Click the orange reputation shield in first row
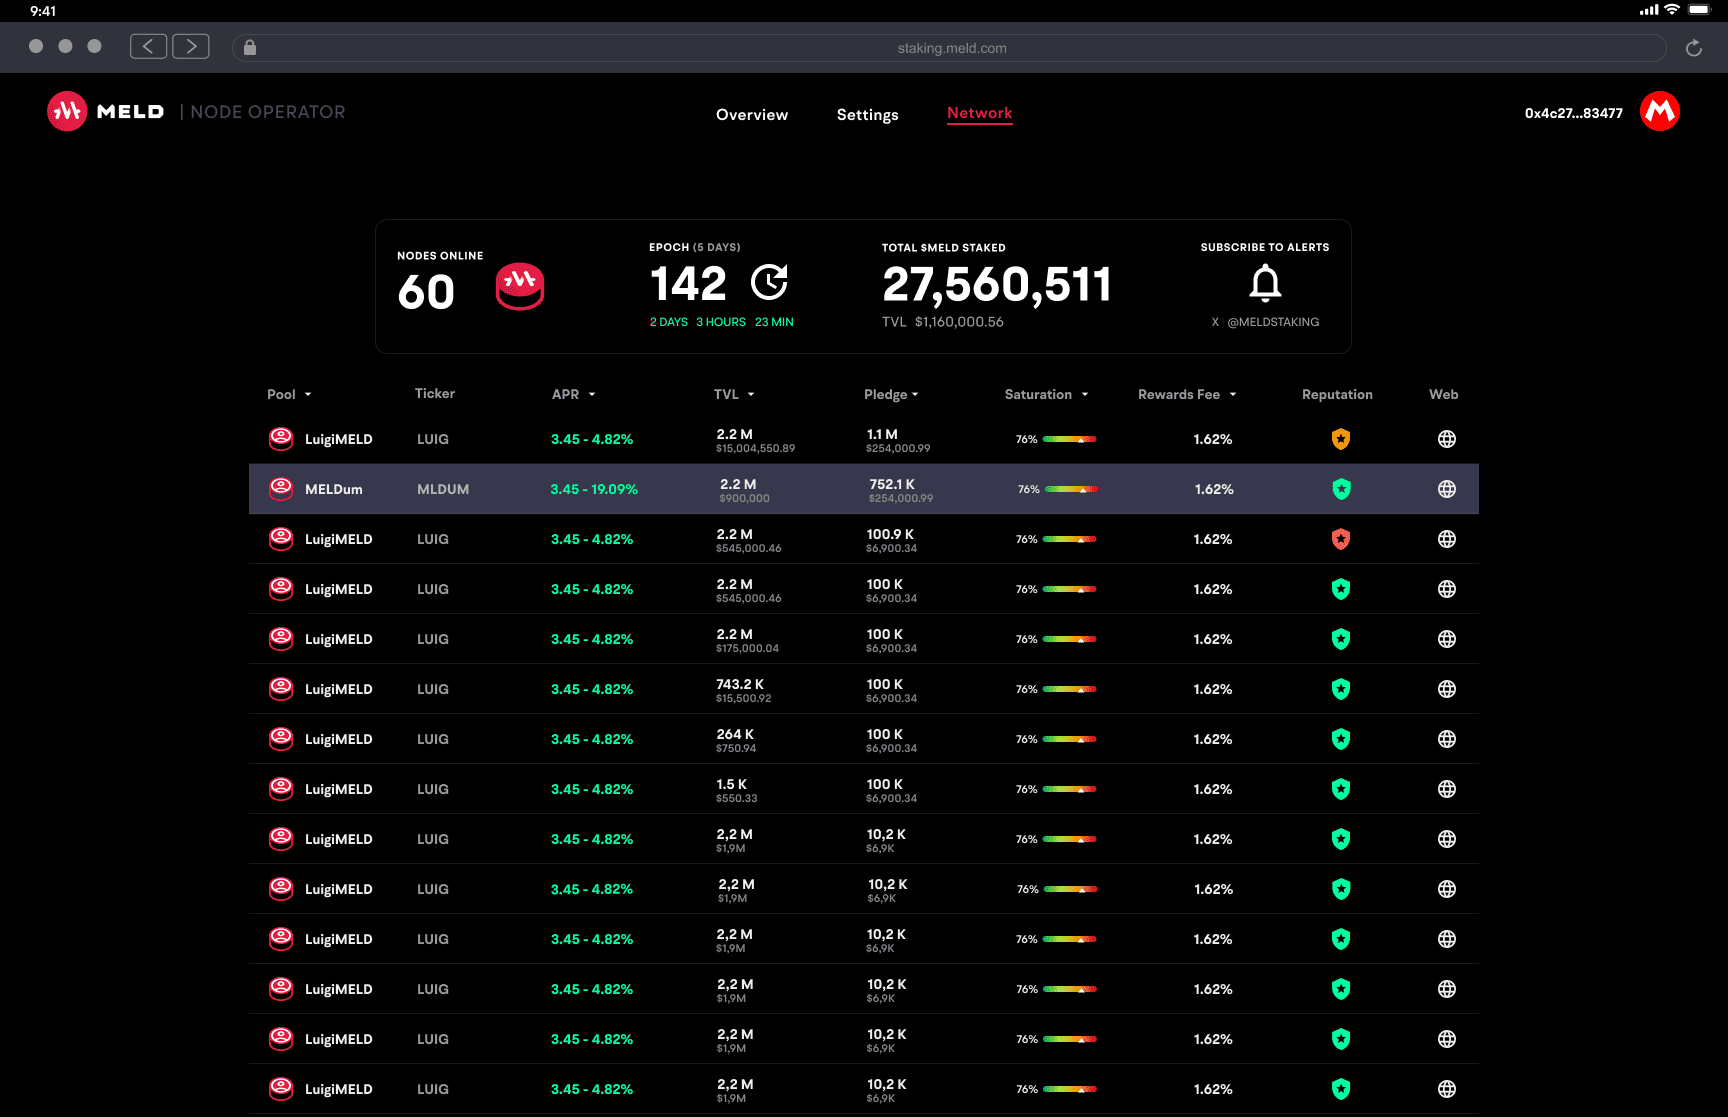The image size is (1728, 1117). 1340,439
